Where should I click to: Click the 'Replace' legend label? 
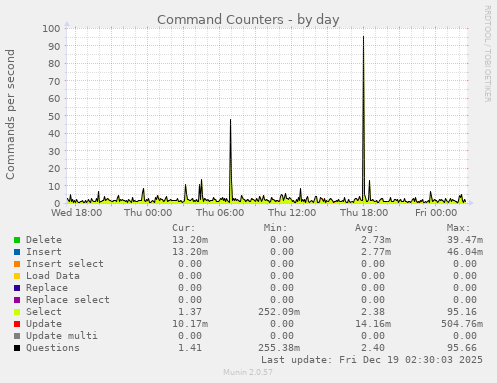[47, 288]
